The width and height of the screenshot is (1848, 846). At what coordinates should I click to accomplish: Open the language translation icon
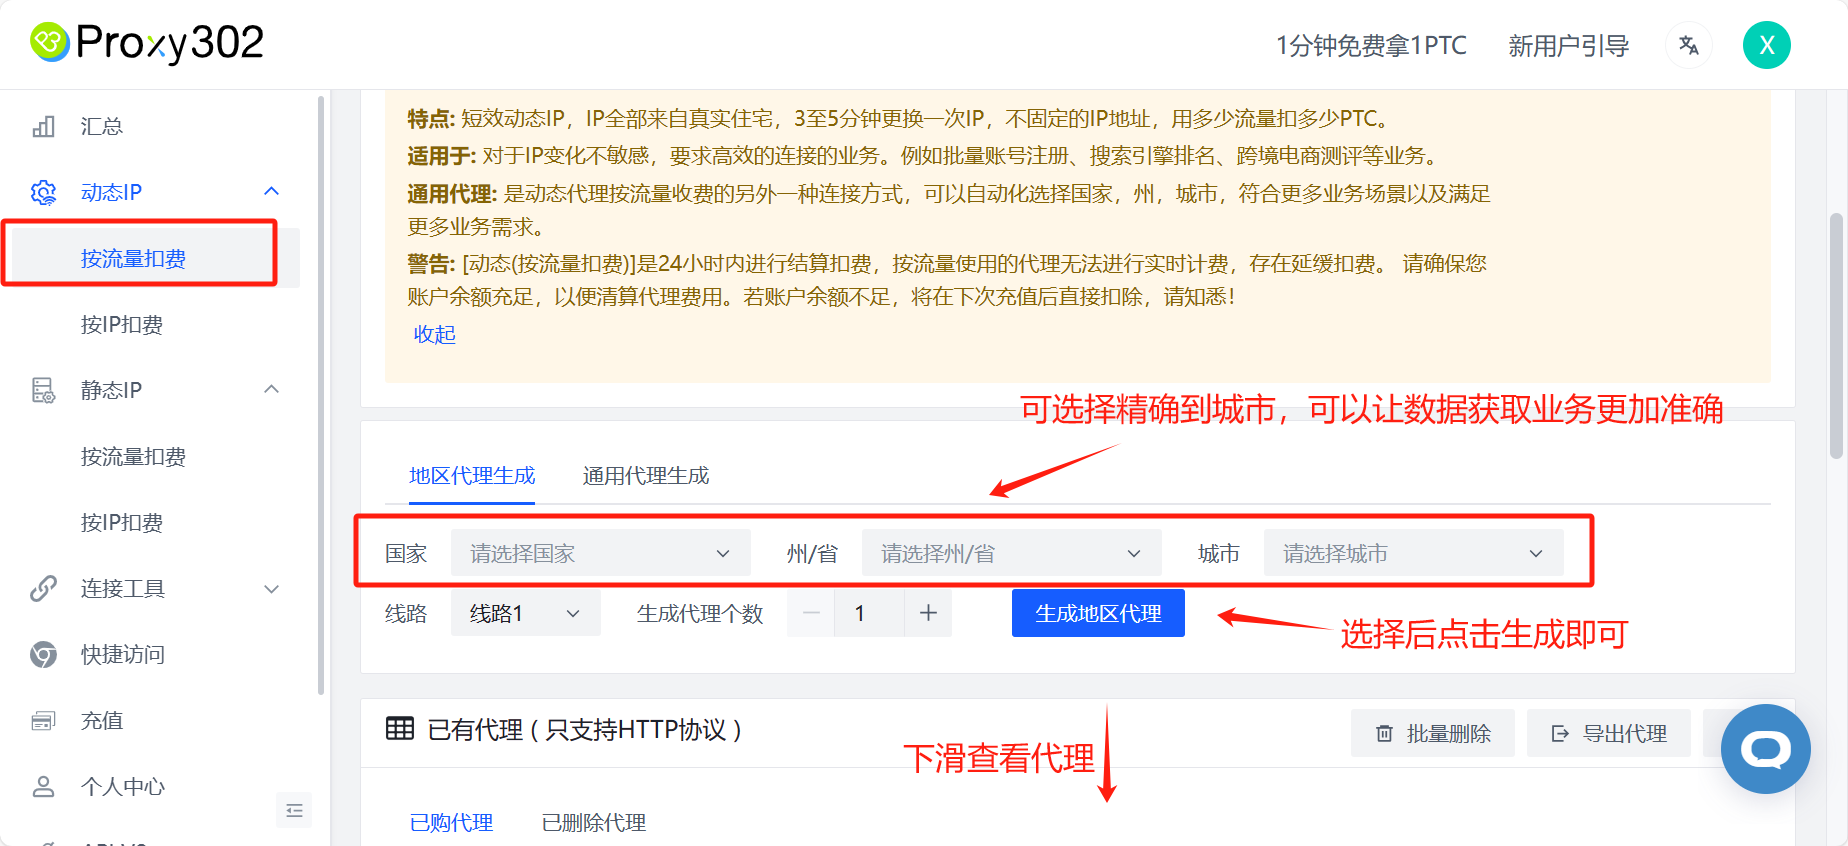[x=1689, y=45]
